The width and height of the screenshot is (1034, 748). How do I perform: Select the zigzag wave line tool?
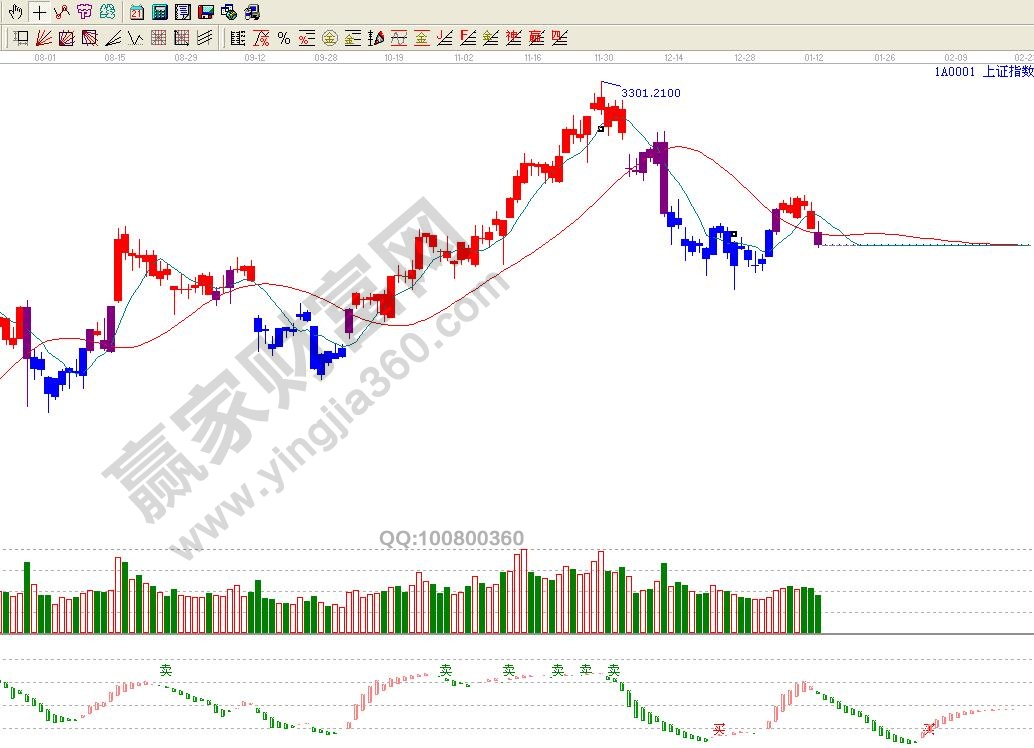(136, 38)
